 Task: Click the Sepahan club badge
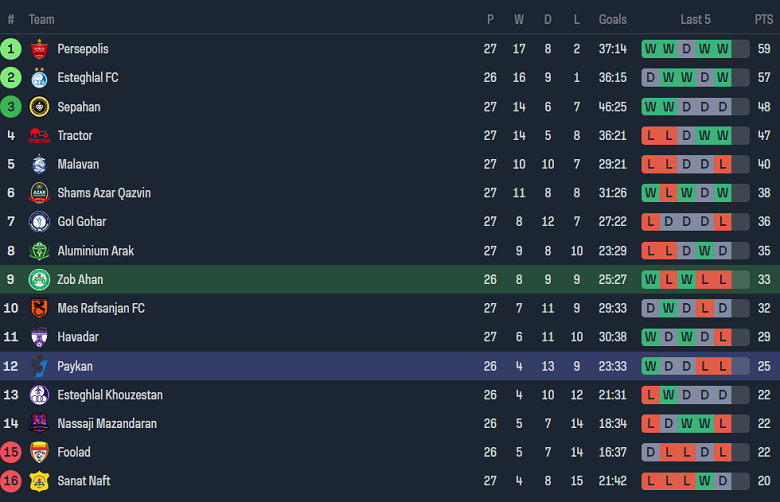click(x=40, y=107)
